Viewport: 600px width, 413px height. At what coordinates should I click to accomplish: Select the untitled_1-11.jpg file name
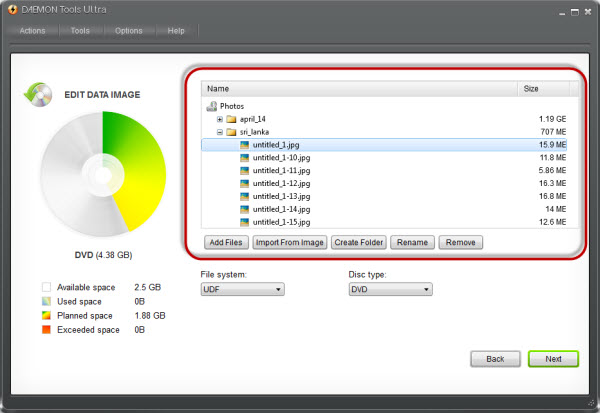click(281, 171)
